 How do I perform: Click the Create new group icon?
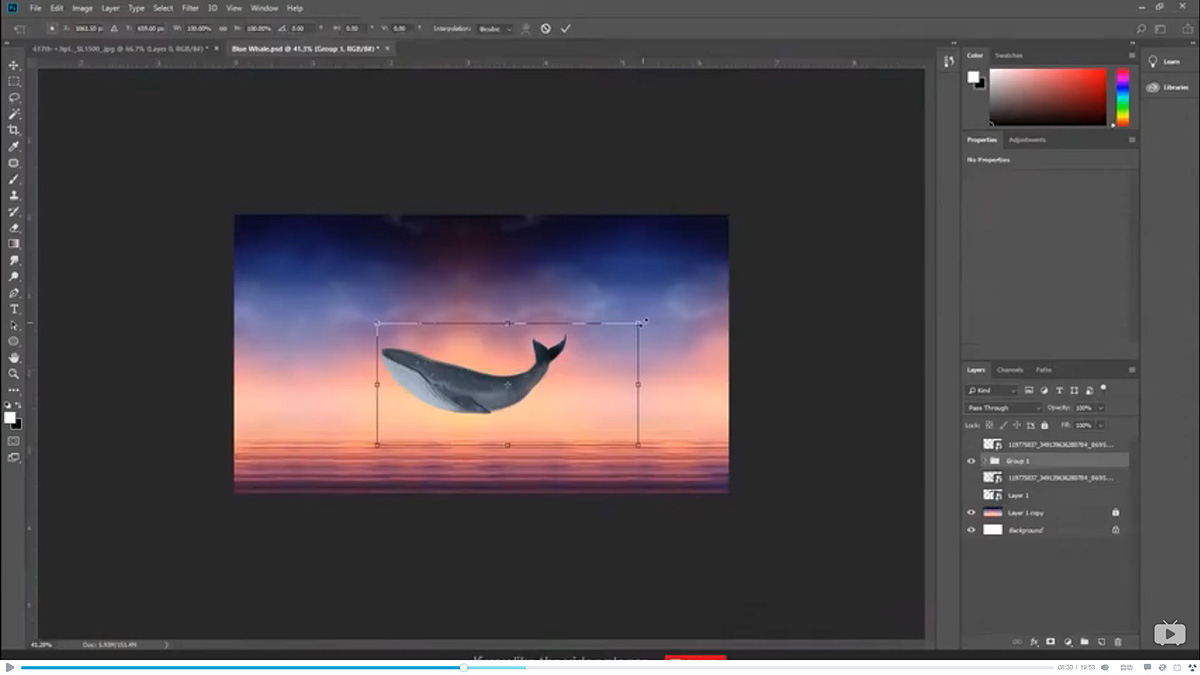pyautogui.click(x=1083, y=640)
